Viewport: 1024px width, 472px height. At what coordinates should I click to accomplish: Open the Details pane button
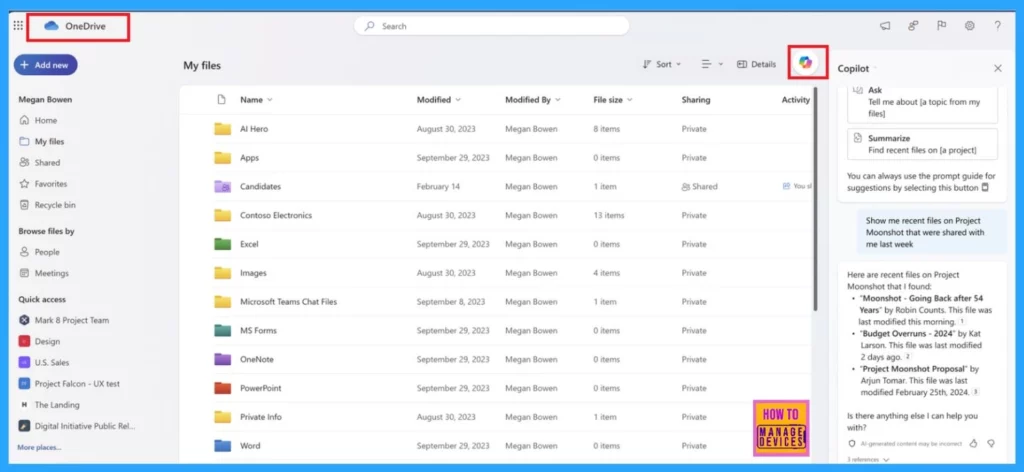(756, 64)
